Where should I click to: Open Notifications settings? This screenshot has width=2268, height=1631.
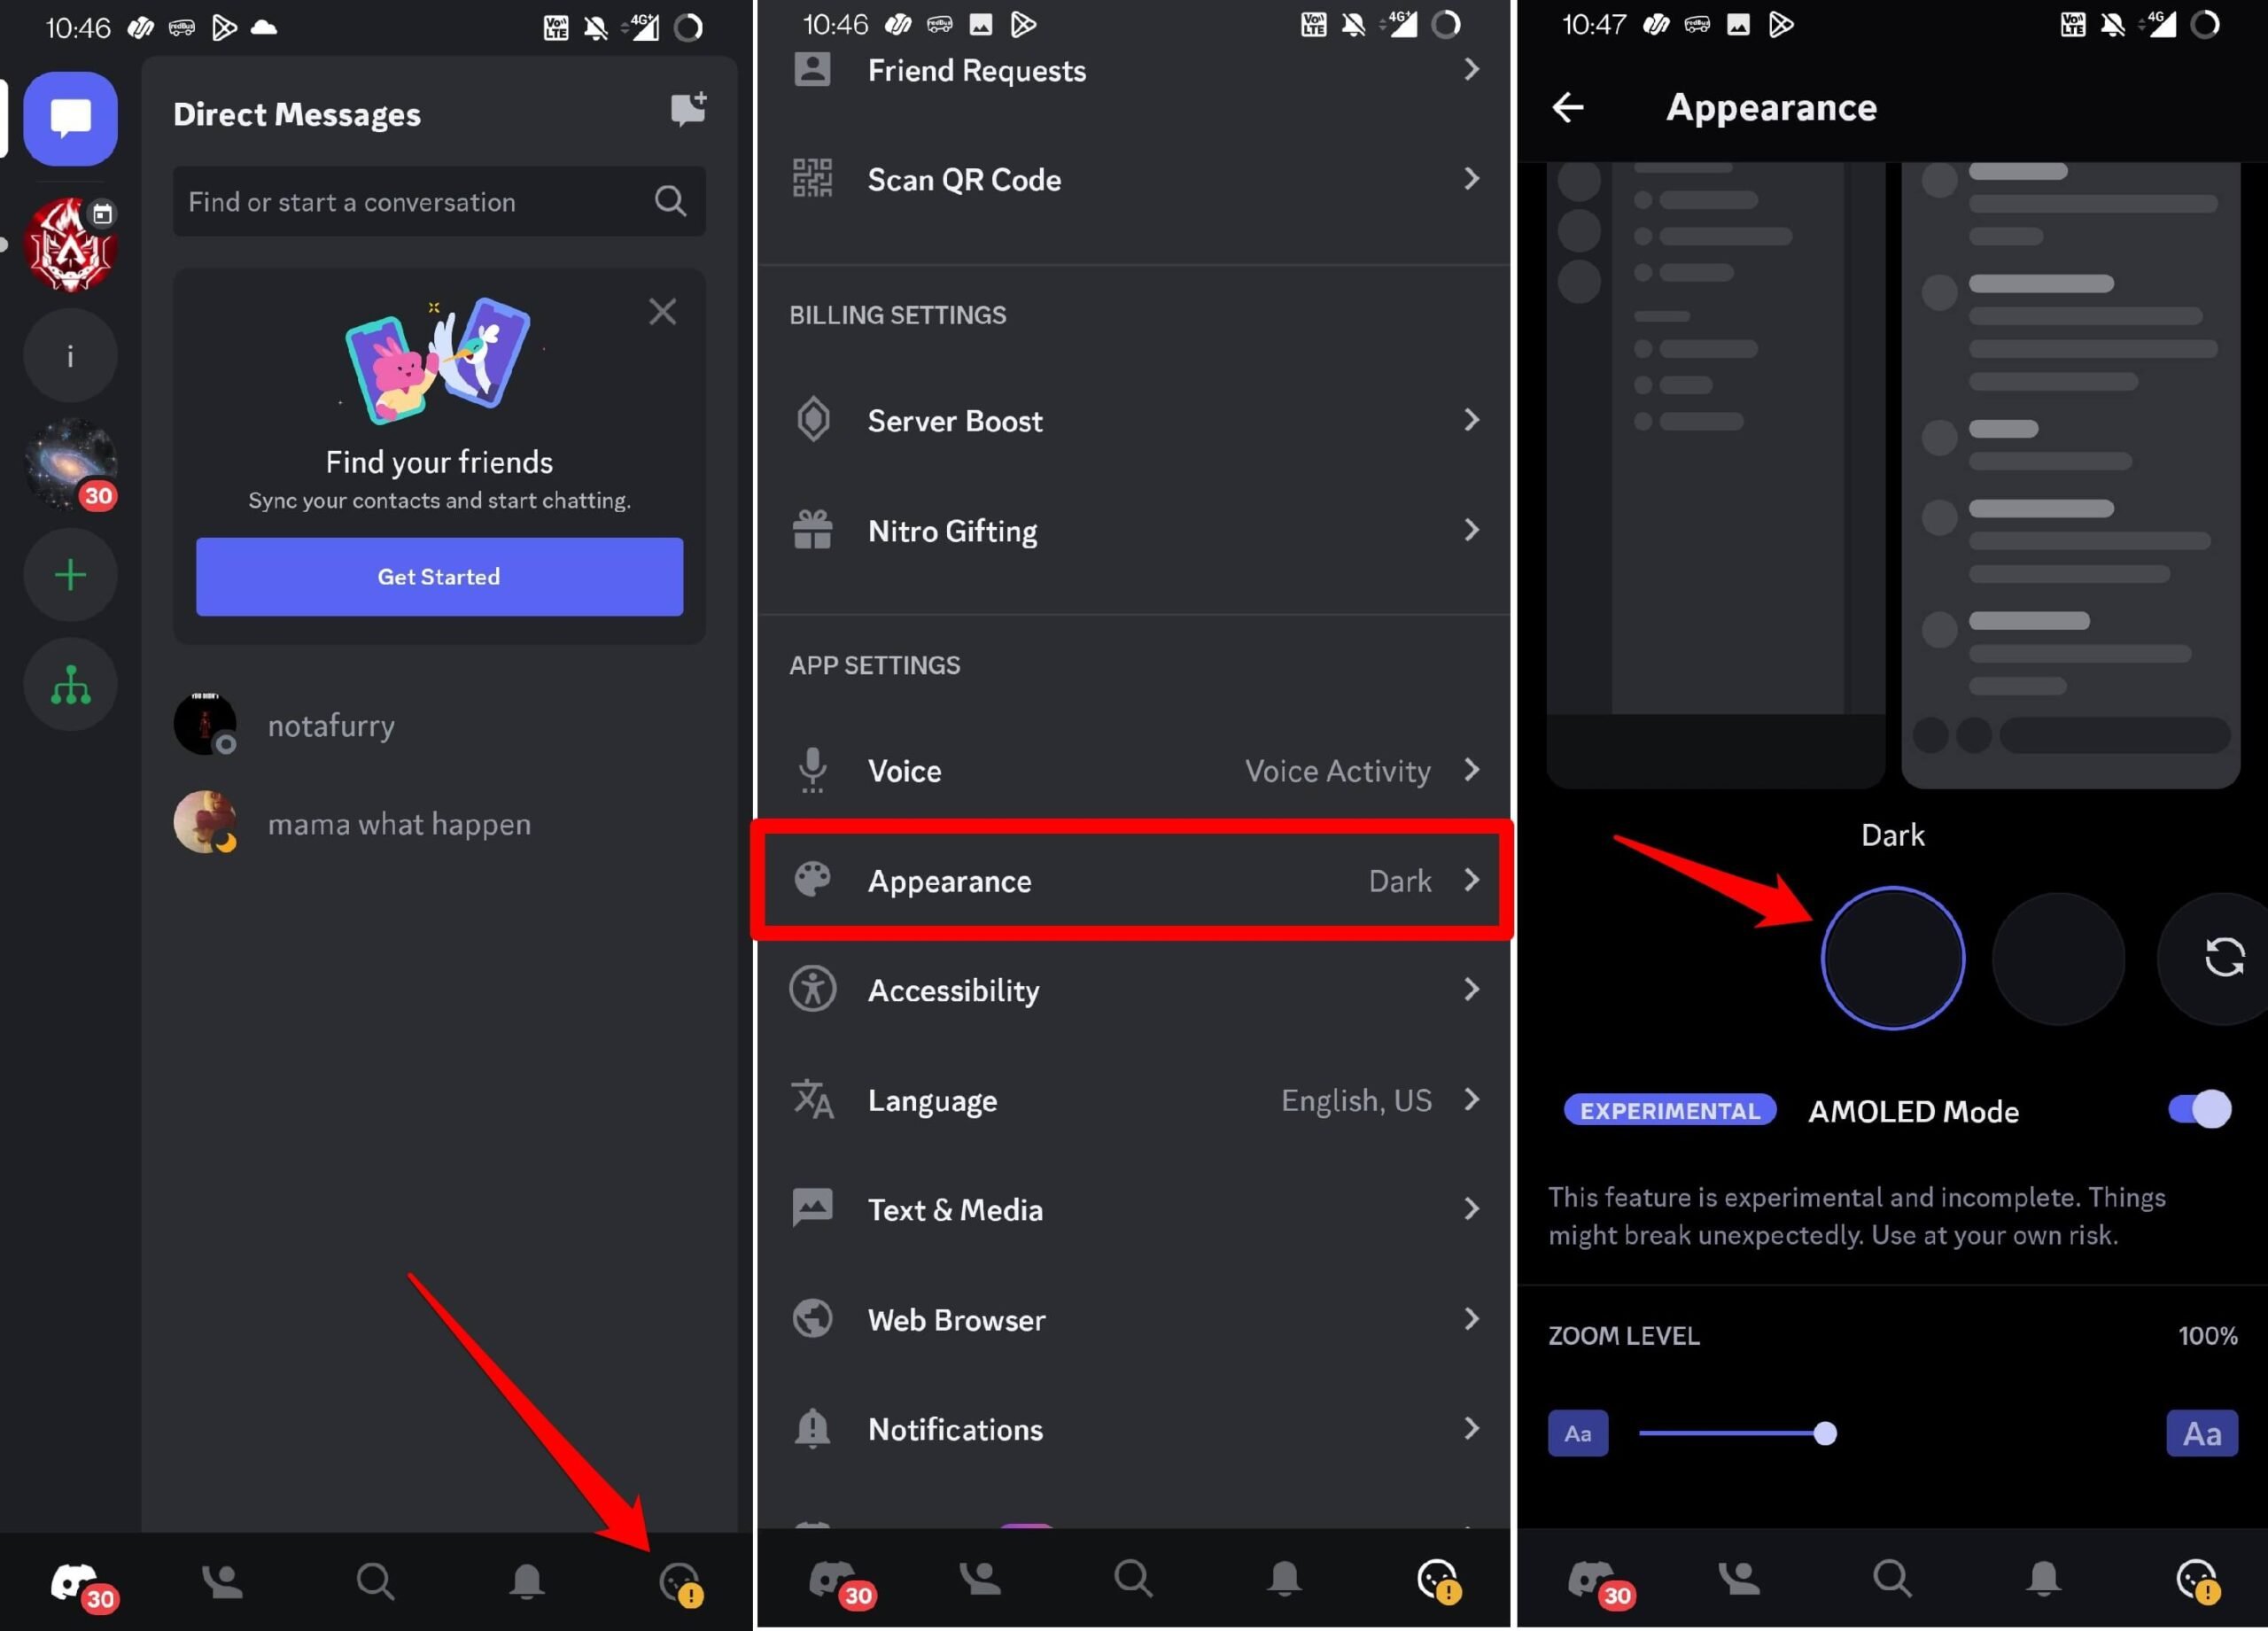click(x=1134, y=1428)
